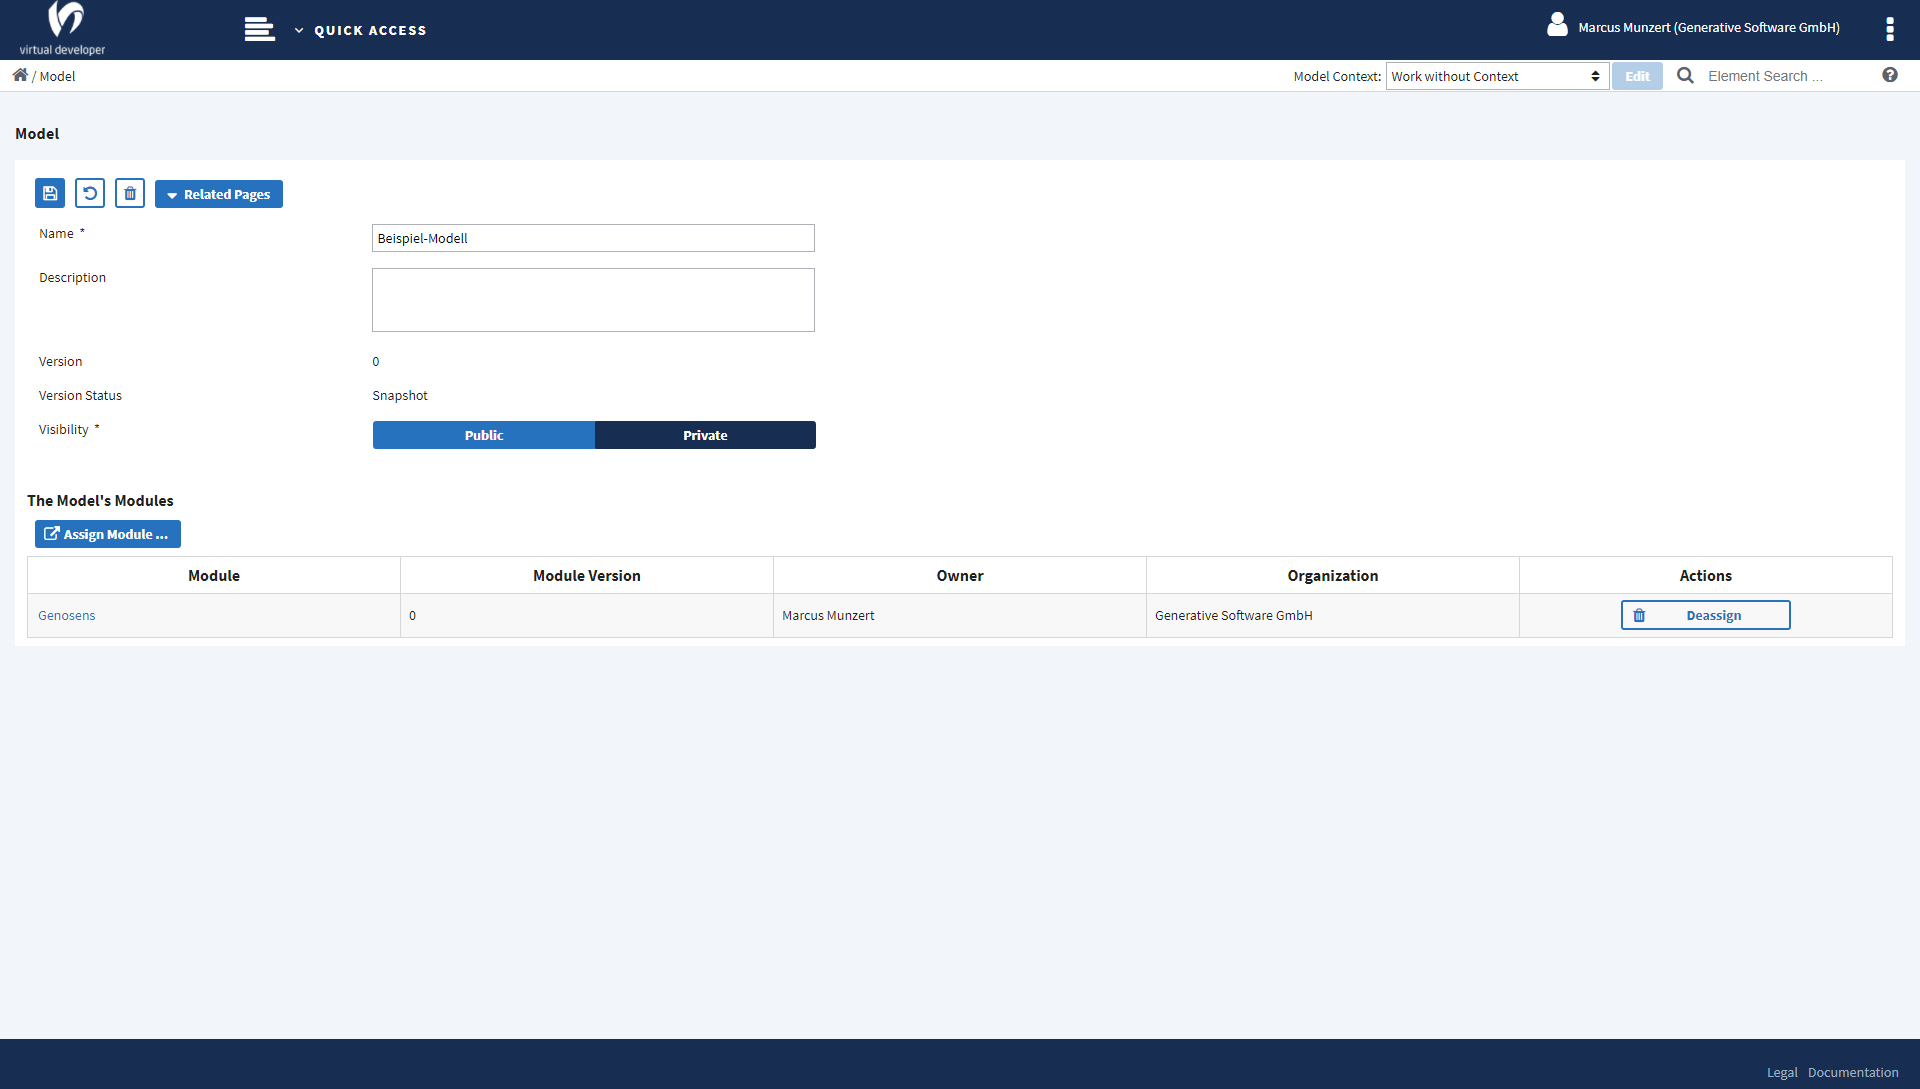Click the Organization column header

coord(1333,576)
